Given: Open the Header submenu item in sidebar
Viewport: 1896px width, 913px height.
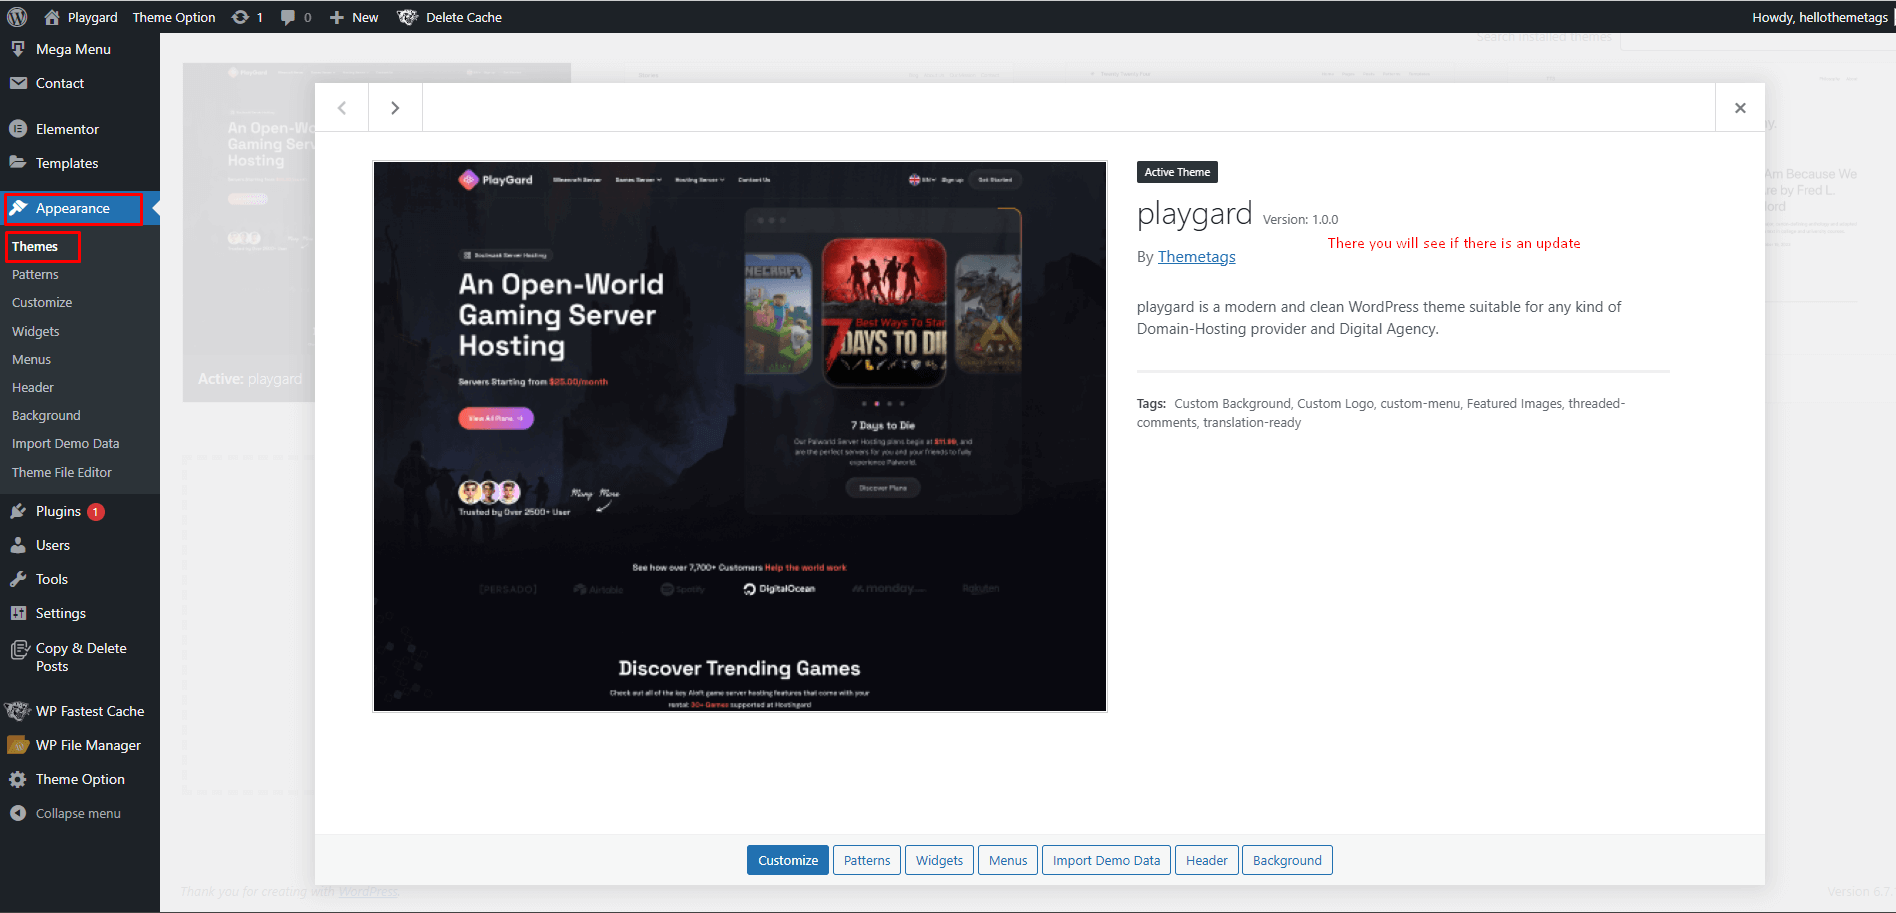Looking at the screenshot, I should (x=33, y=387).
